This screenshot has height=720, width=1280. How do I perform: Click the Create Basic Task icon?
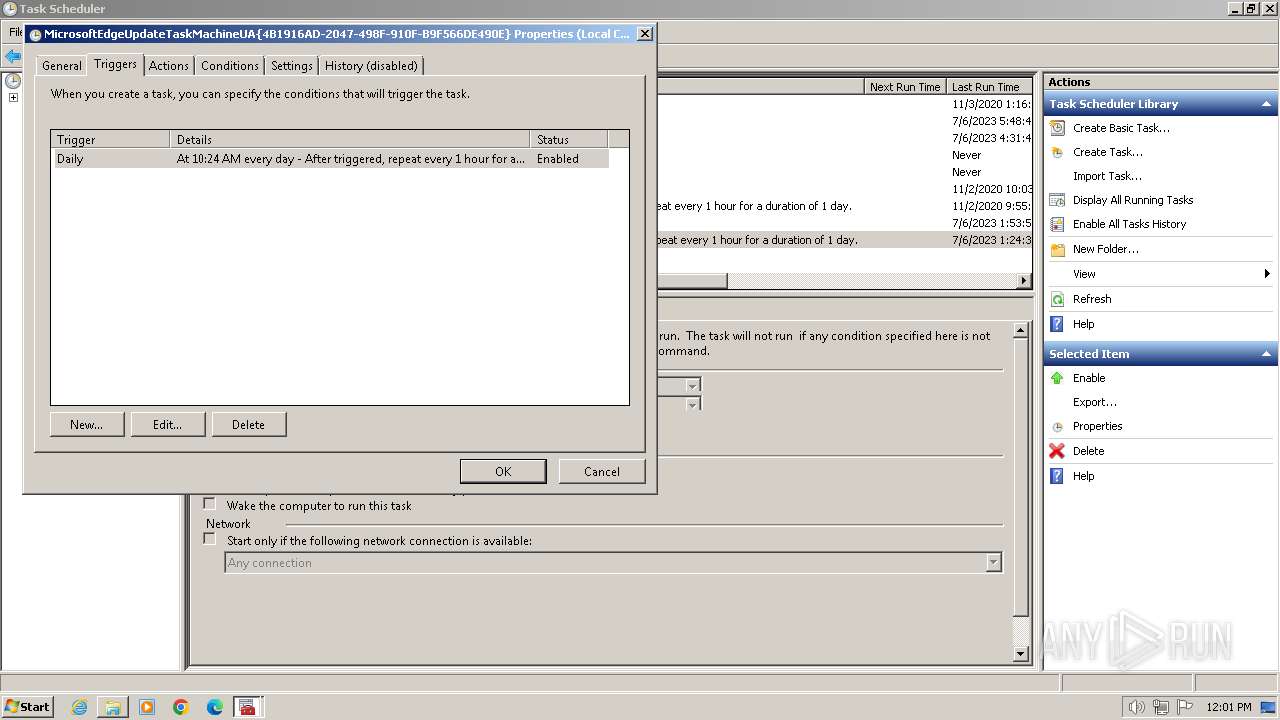tap(1057, 128)
